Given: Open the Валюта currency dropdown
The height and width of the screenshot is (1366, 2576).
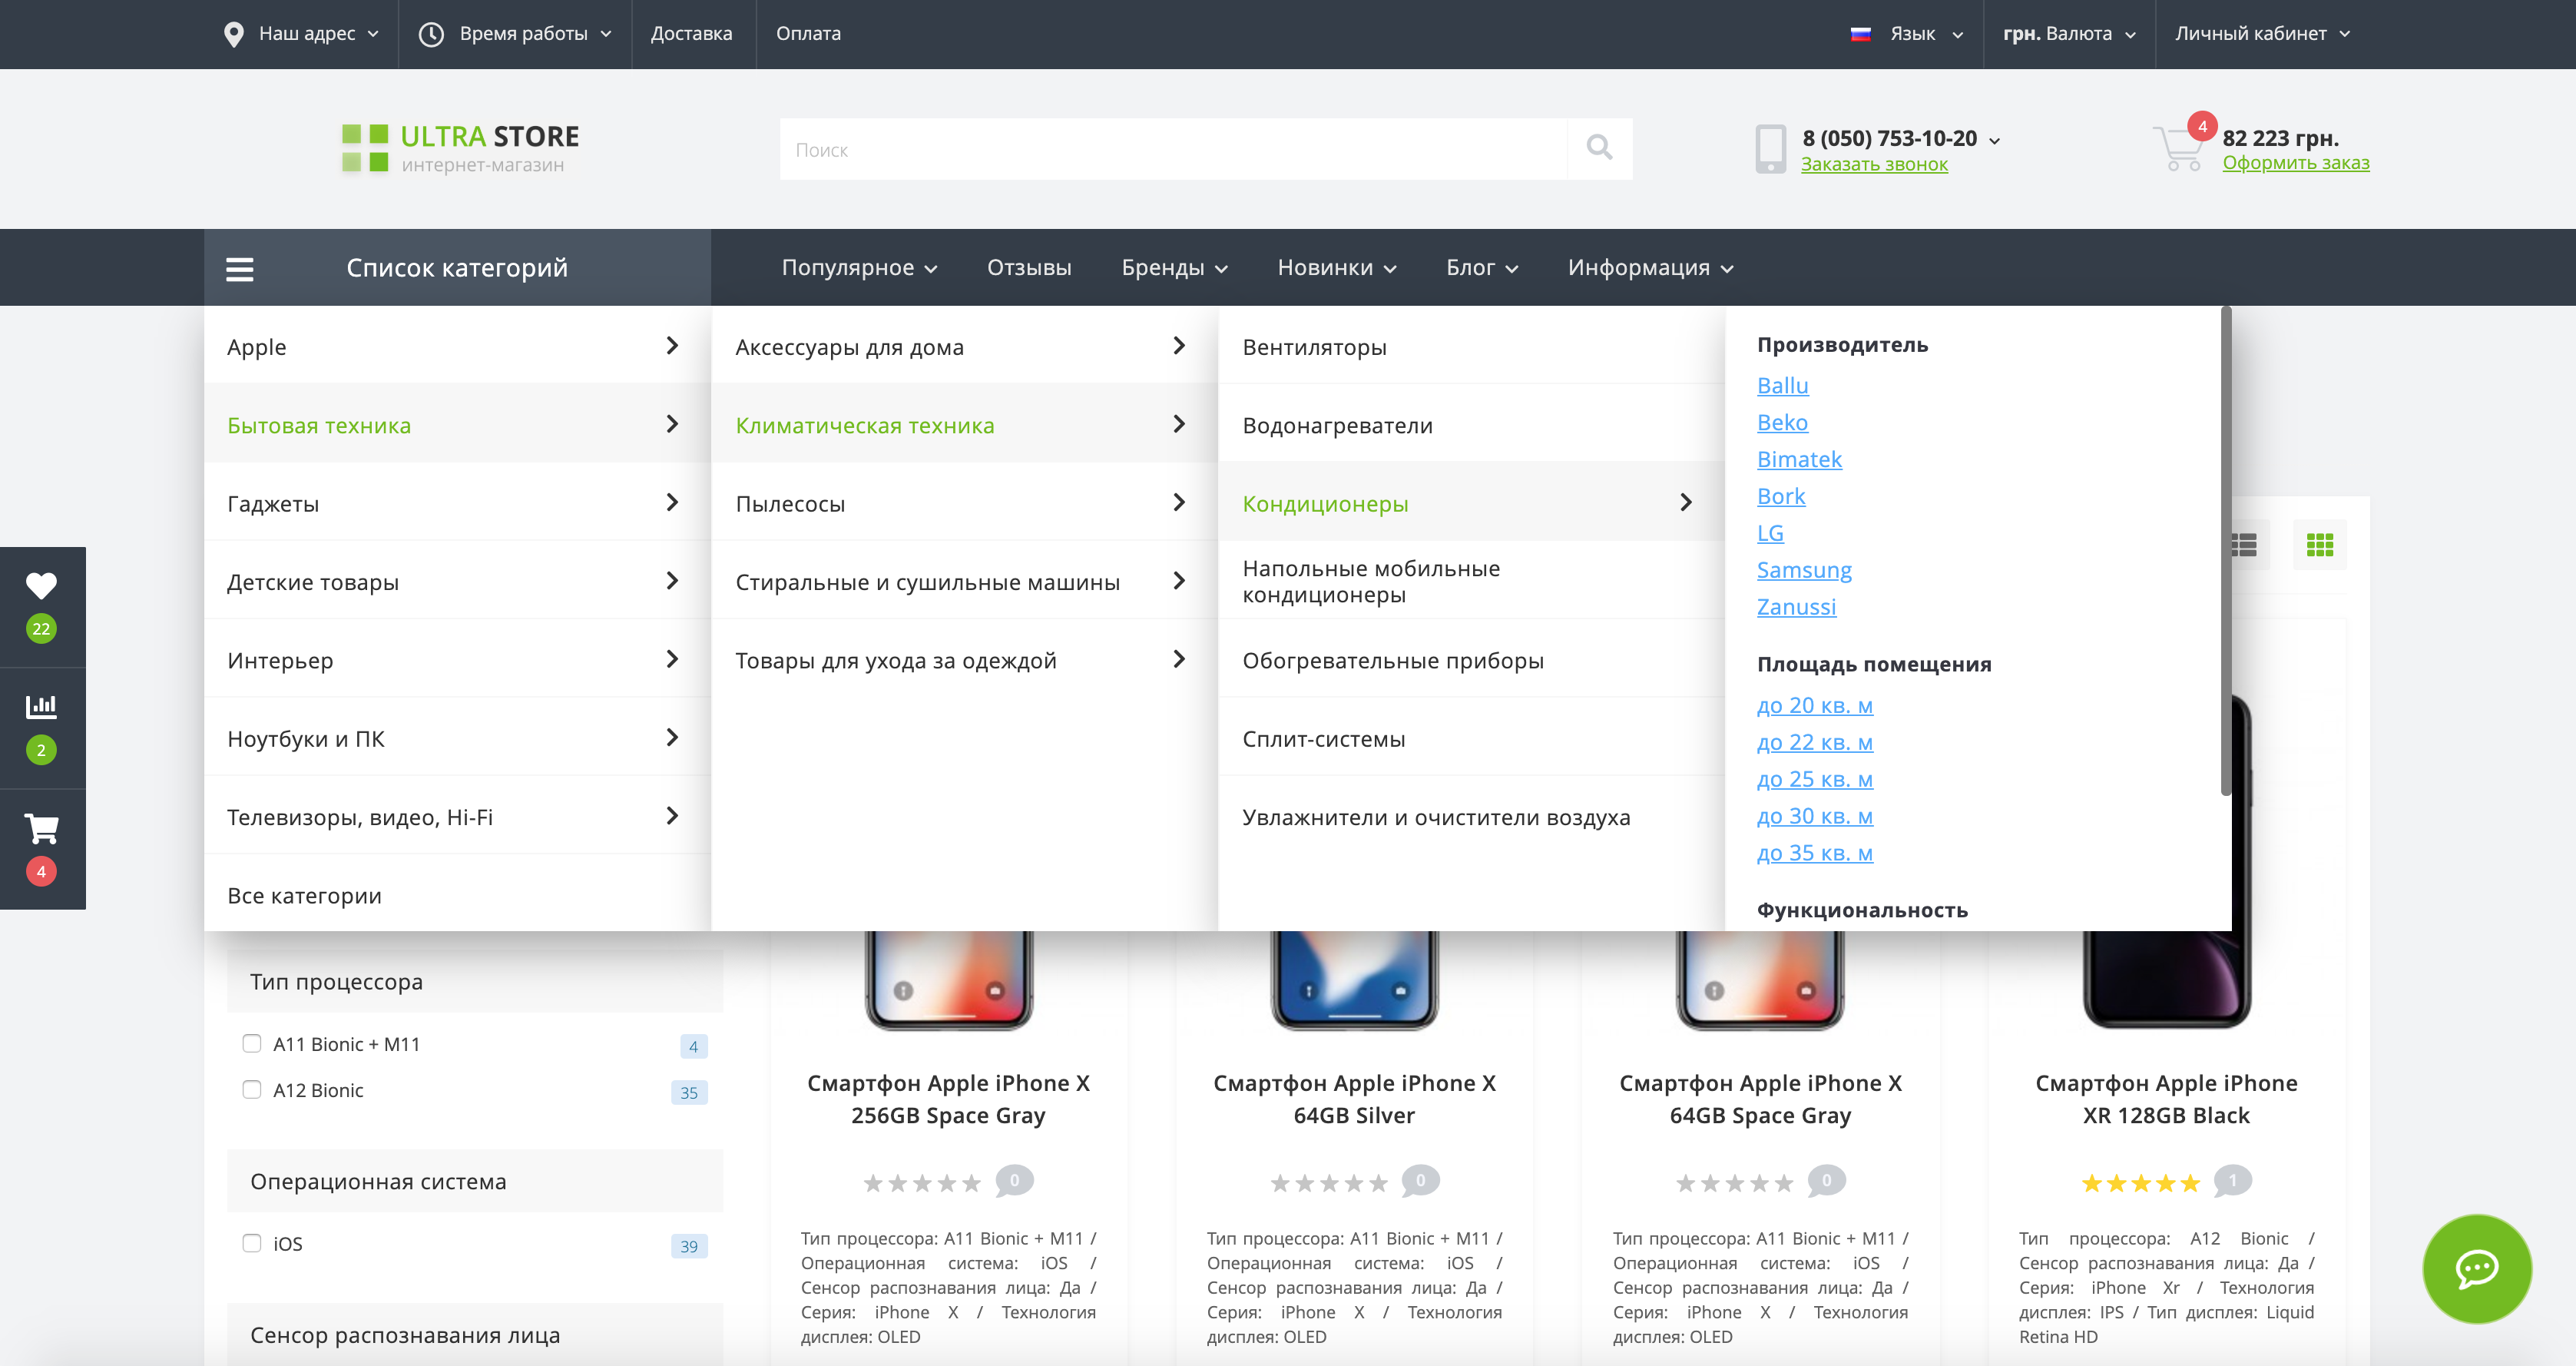Looking at the screenshot, I should [2069, 34].
